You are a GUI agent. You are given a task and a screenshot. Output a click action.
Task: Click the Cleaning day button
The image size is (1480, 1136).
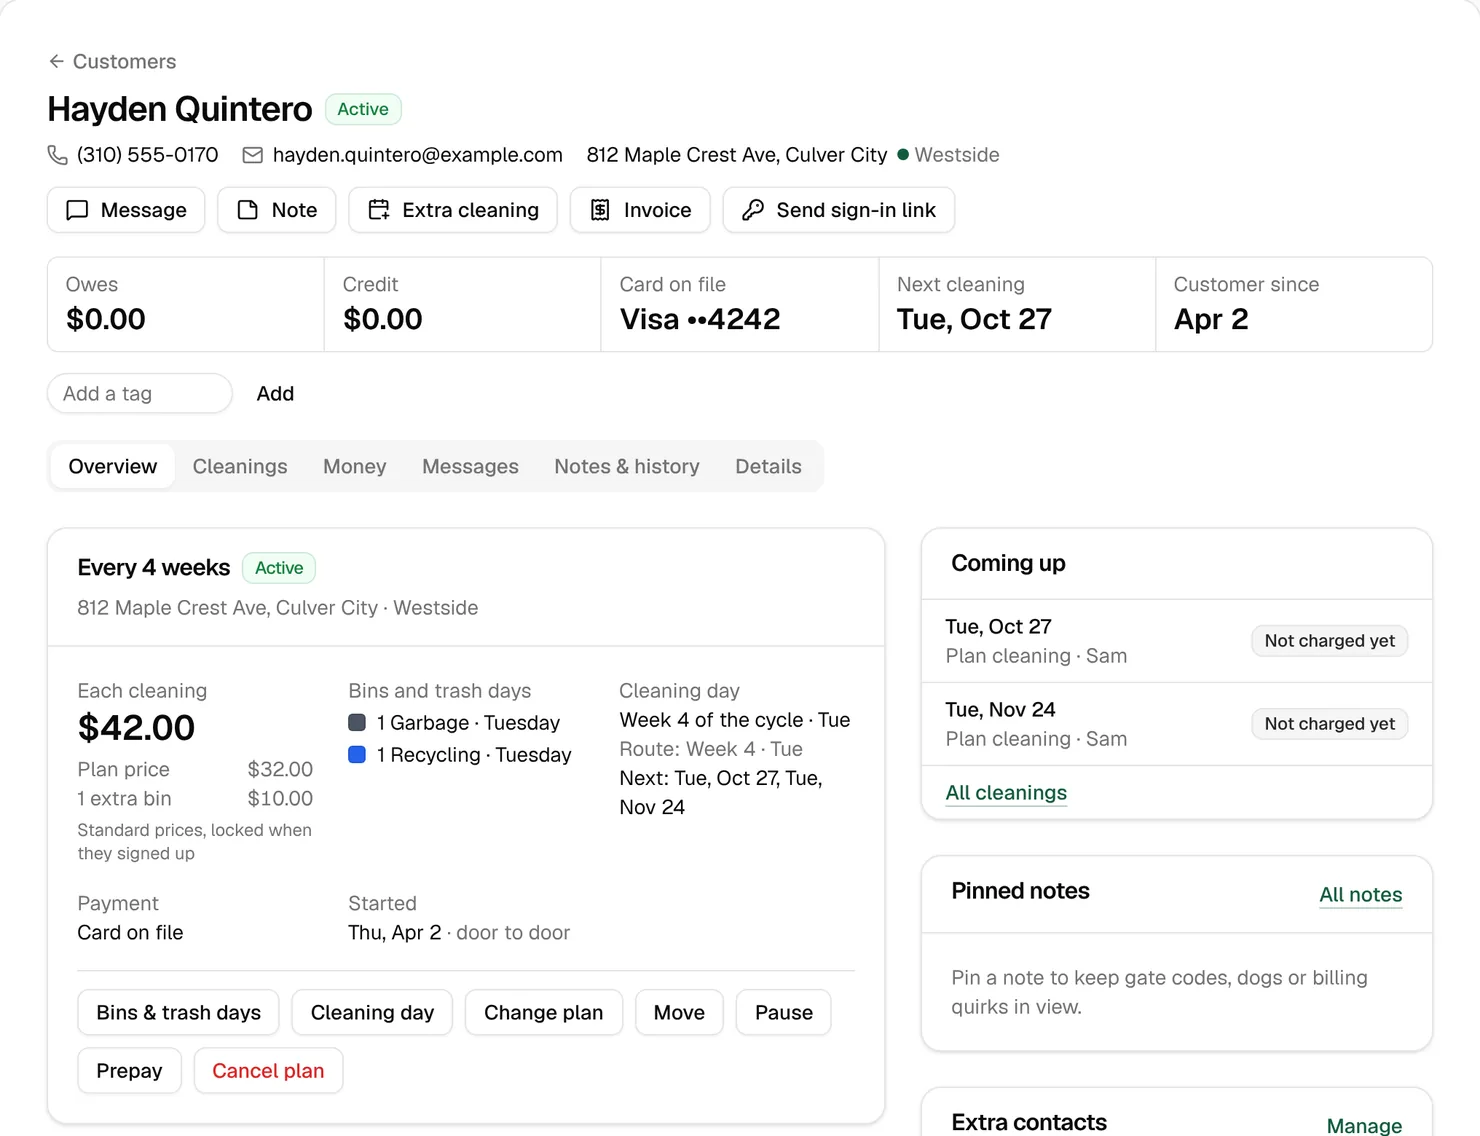372,1013
